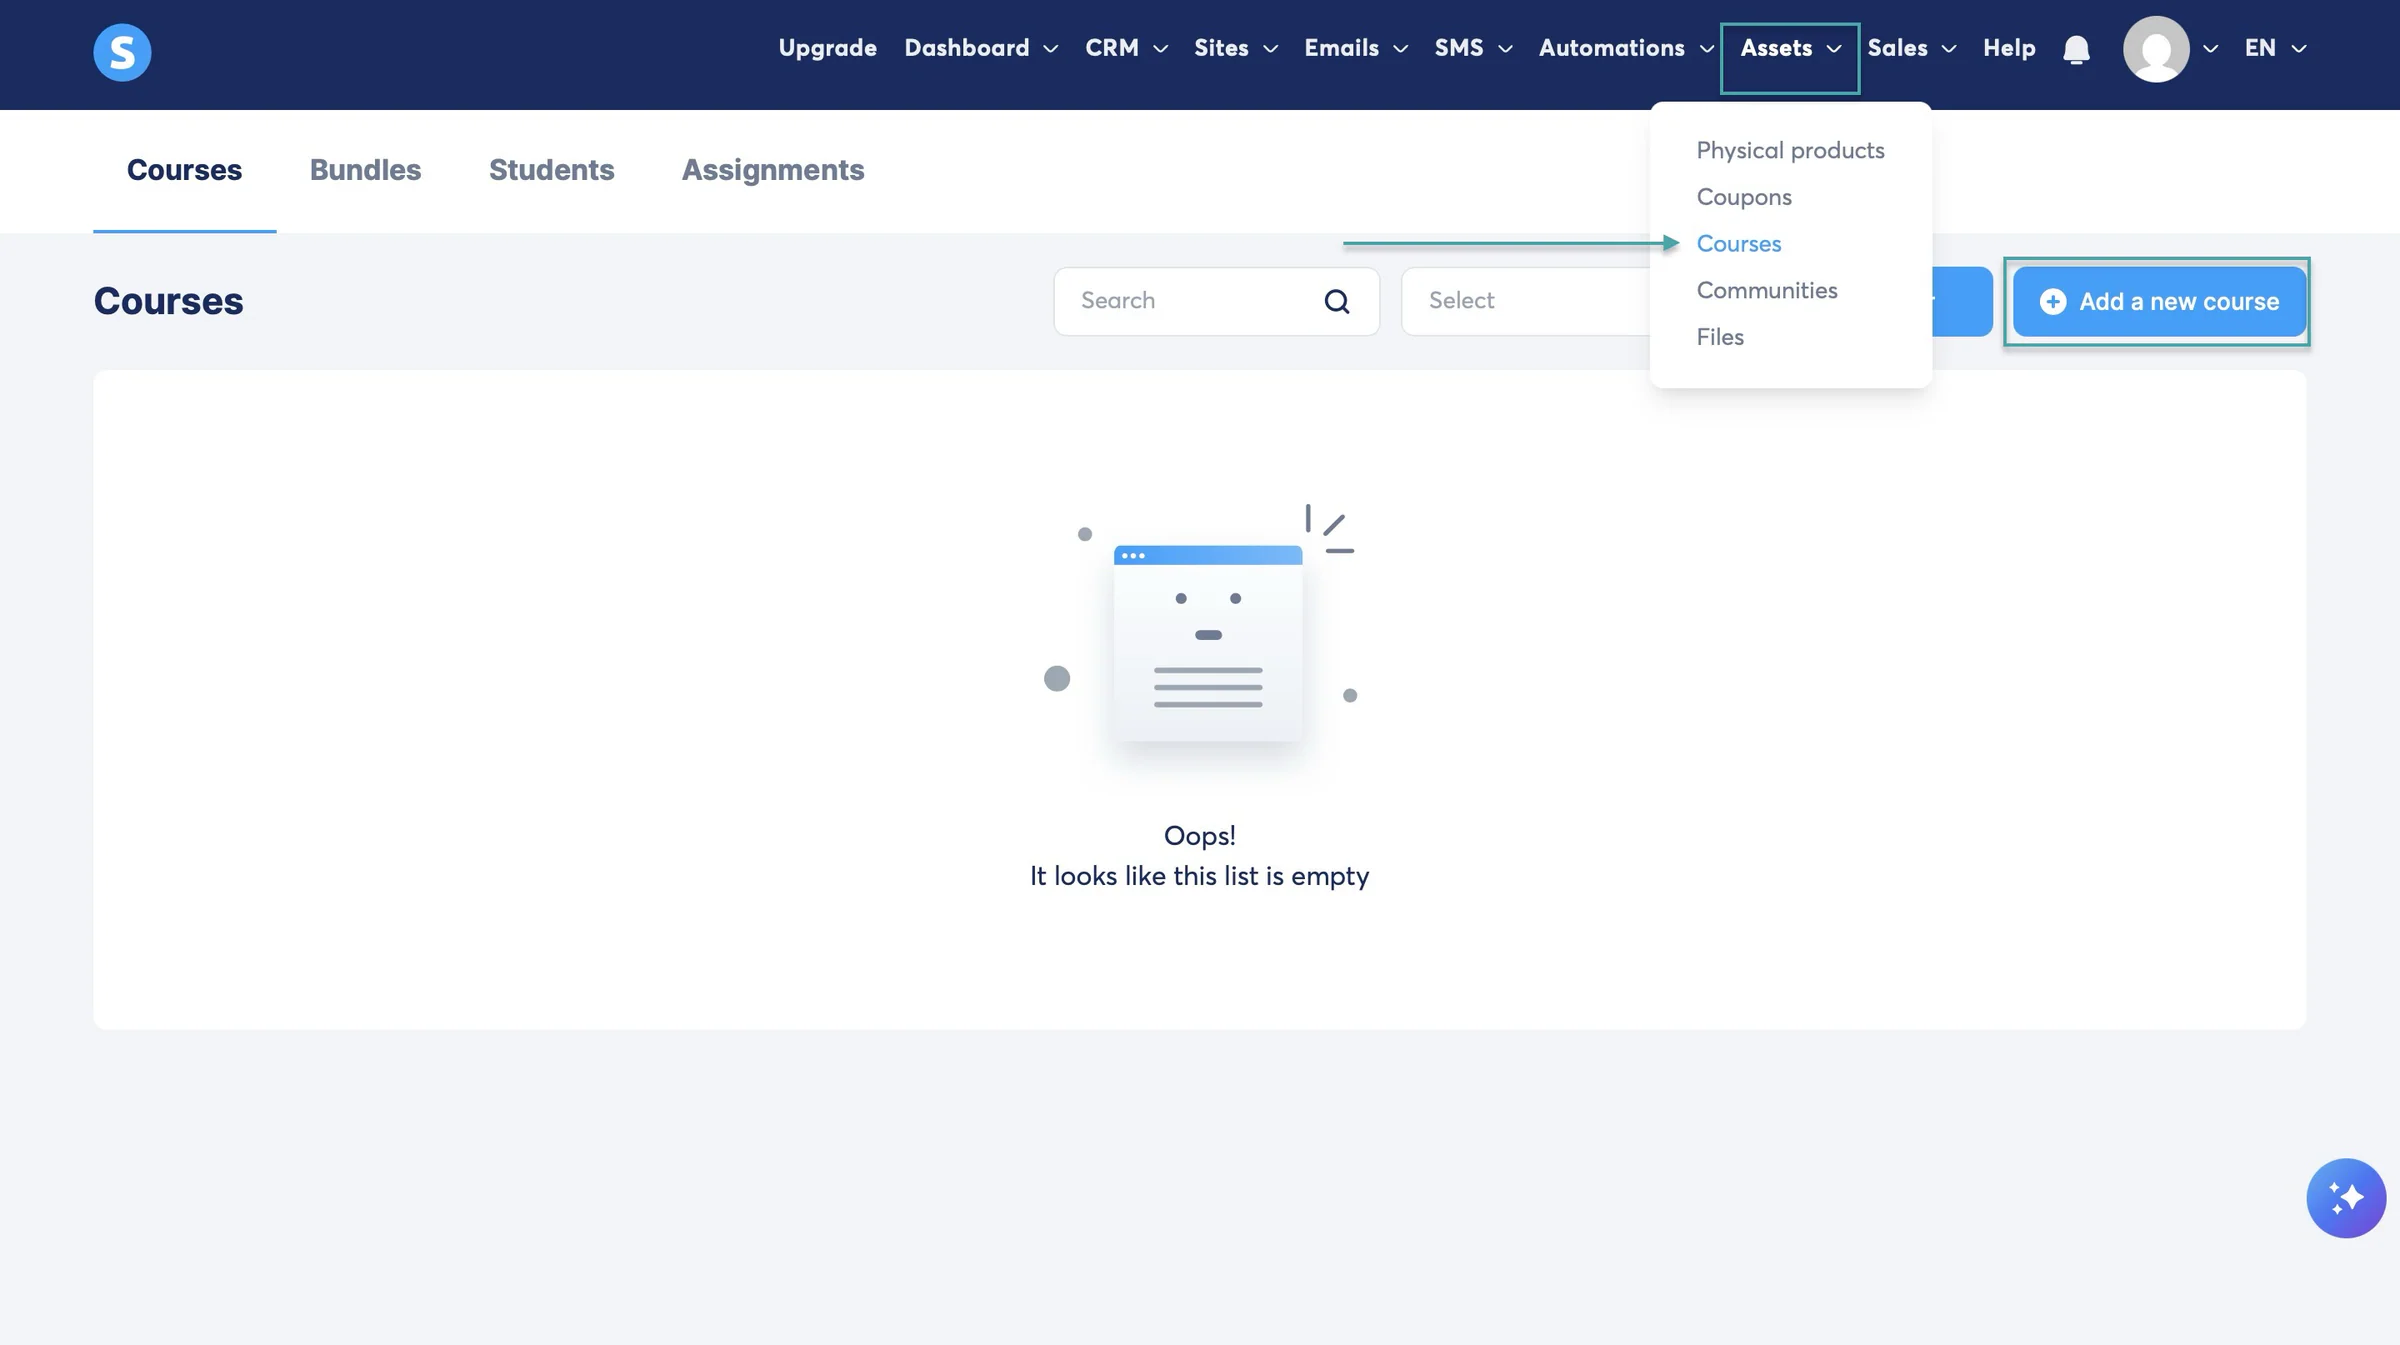Click into the Search input field
This screenshot has width=2400, height=1345.
click(1216, 301)
